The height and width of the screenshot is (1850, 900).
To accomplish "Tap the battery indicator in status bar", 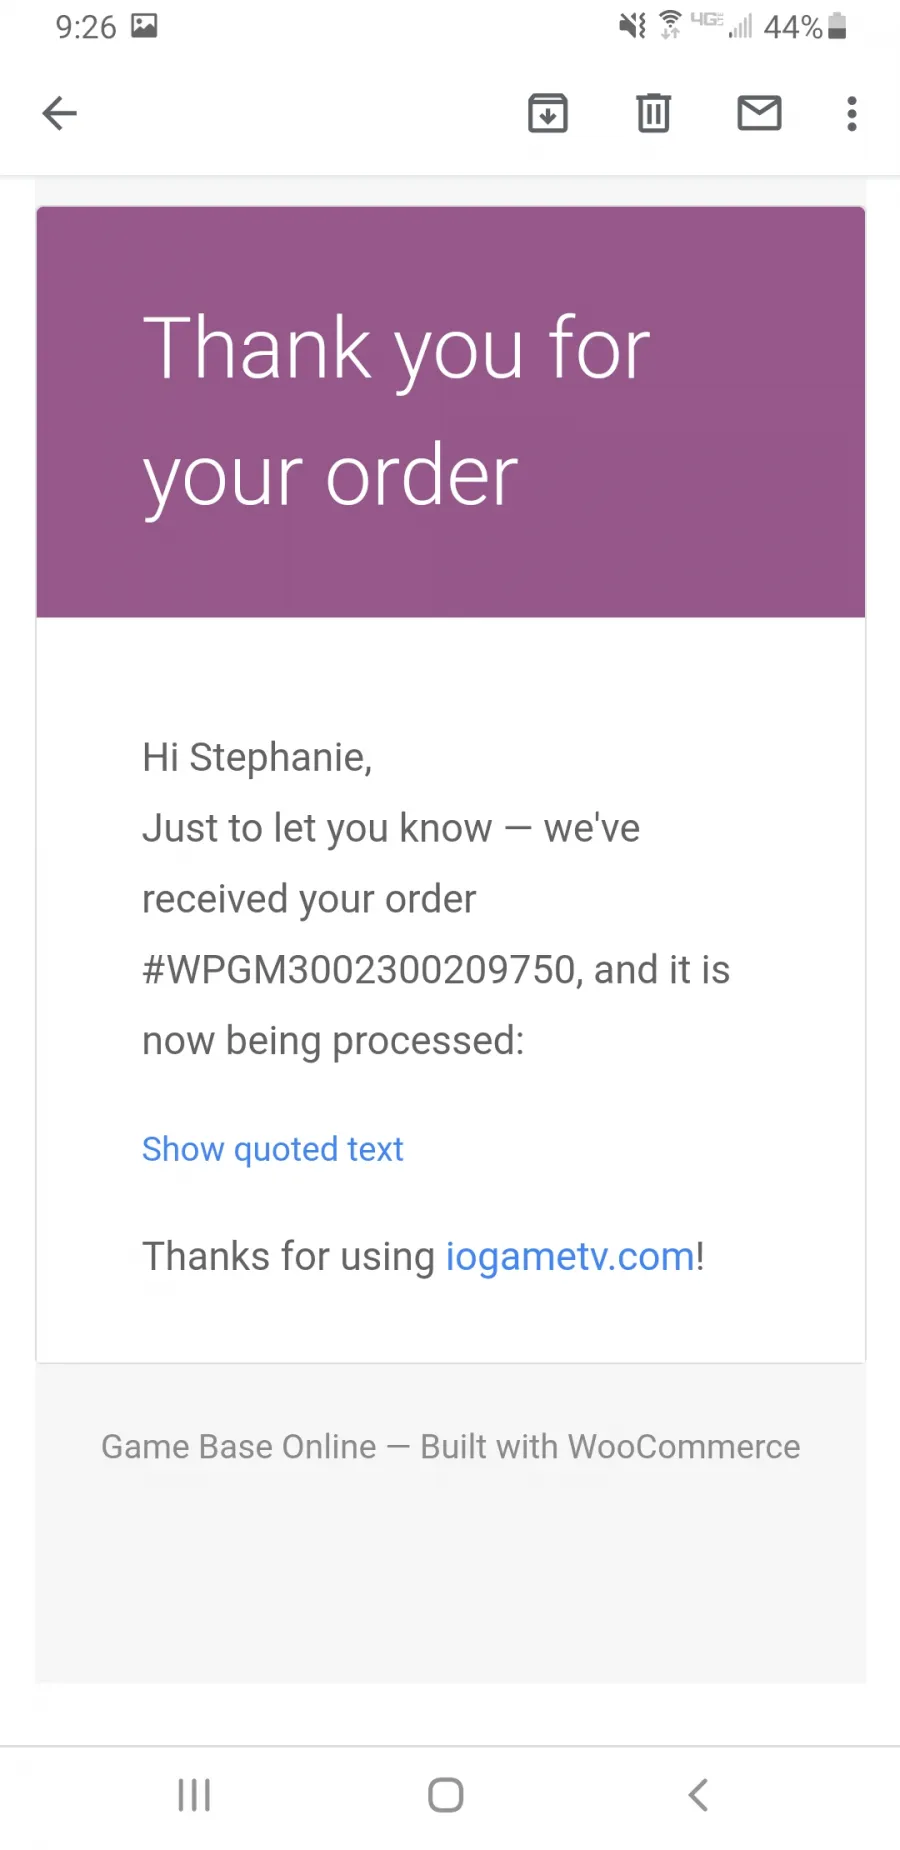I will point(838,26).
